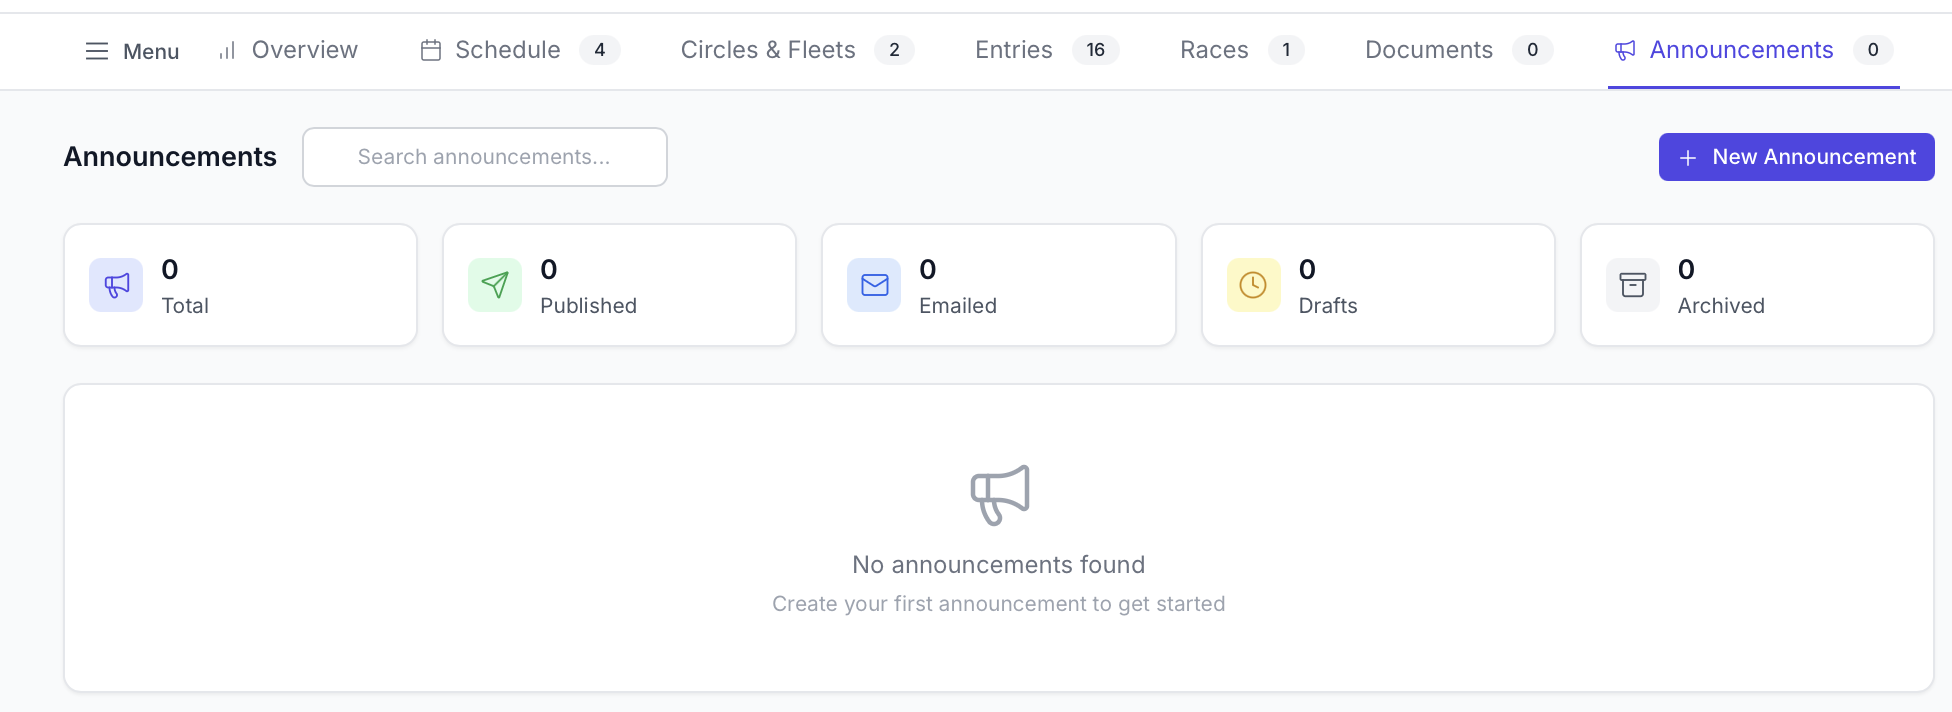Click the envelope icon on the Emailed card
Image resolution: width=1952 pixels, height=712 pixels.
coord(874,285)
